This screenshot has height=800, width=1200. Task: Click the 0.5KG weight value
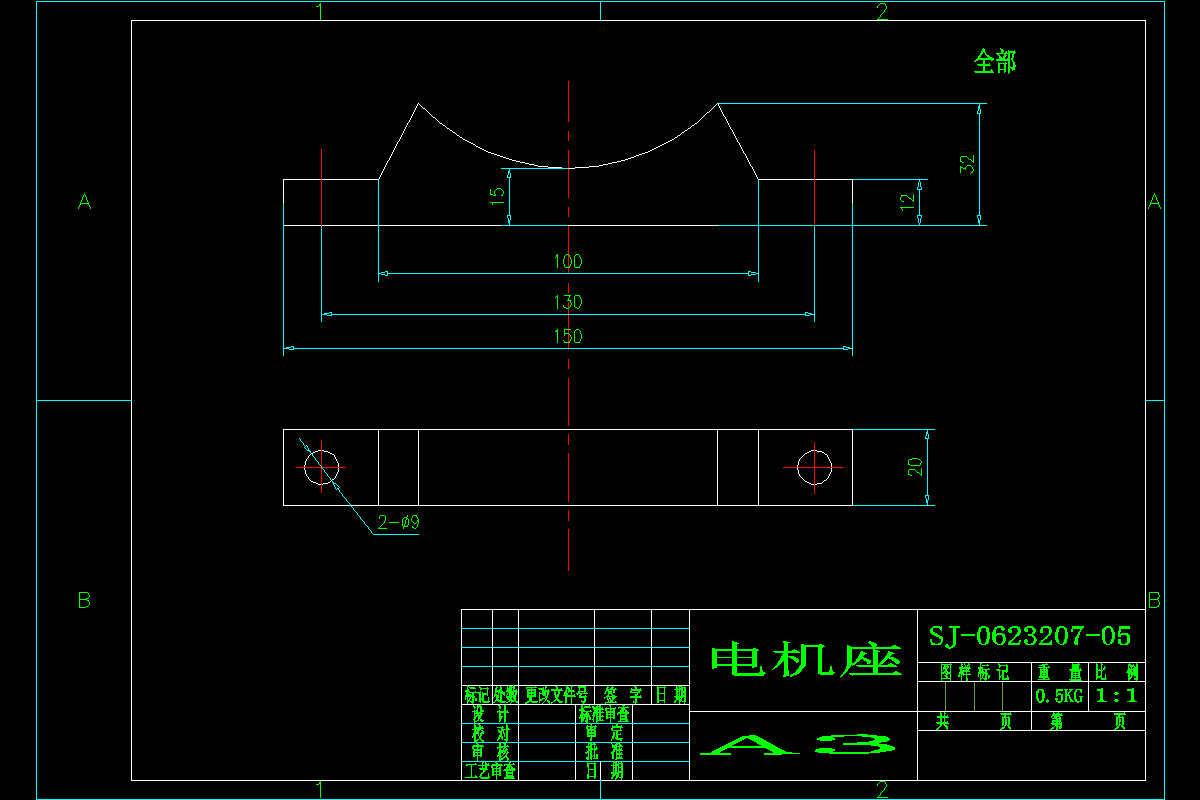pyautogui.click(x=1059, y=695)
